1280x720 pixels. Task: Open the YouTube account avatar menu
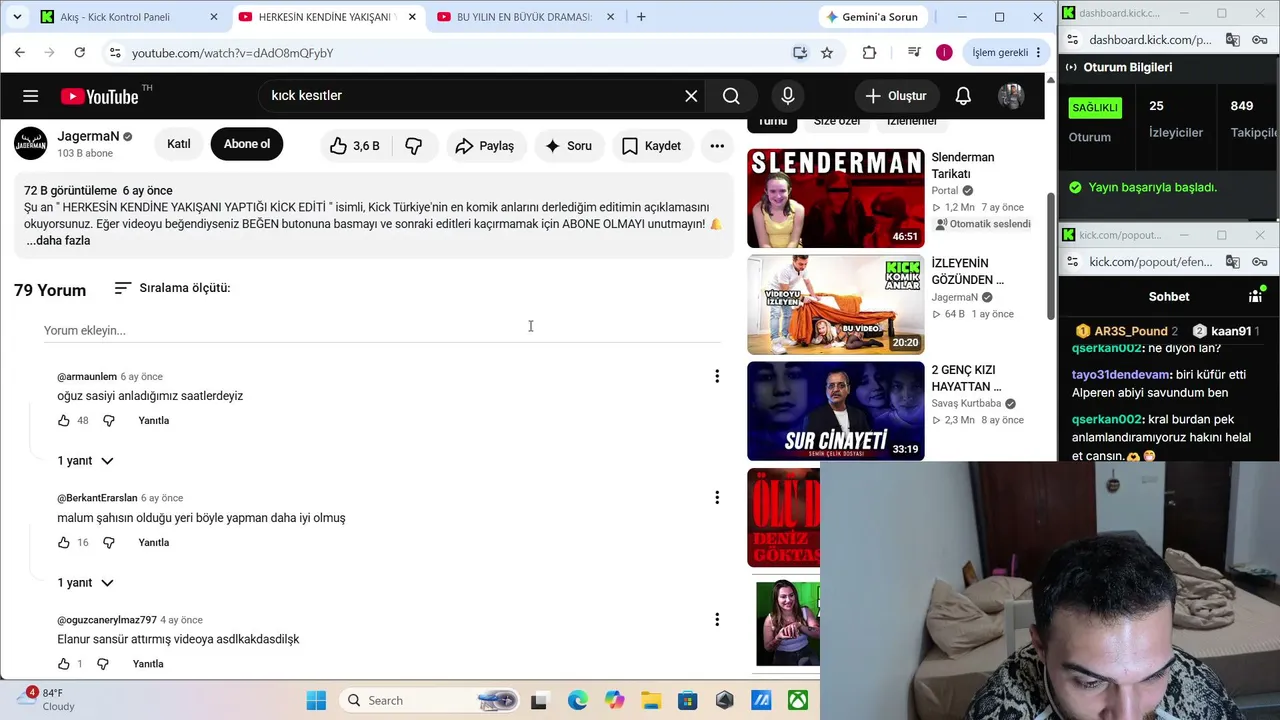[x=1011, y=96]
